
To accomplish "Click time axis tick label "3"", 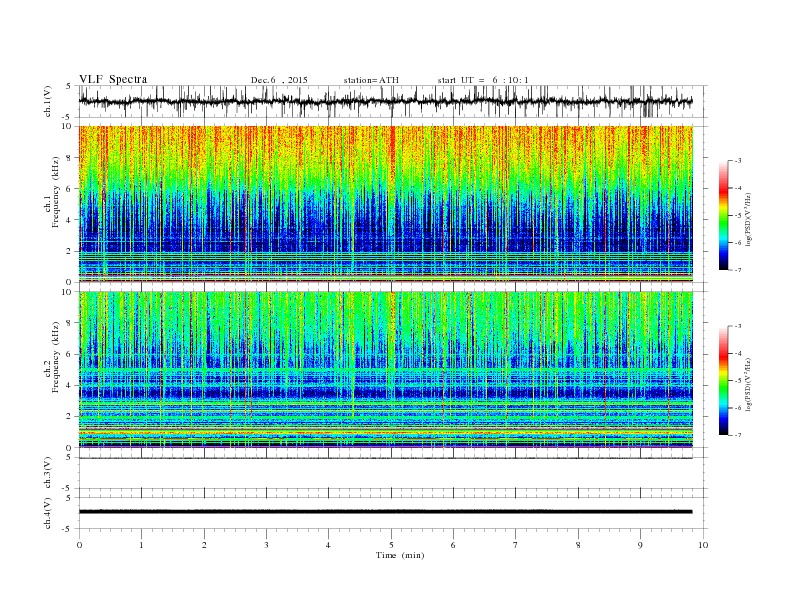I will [x=266, y=545].
